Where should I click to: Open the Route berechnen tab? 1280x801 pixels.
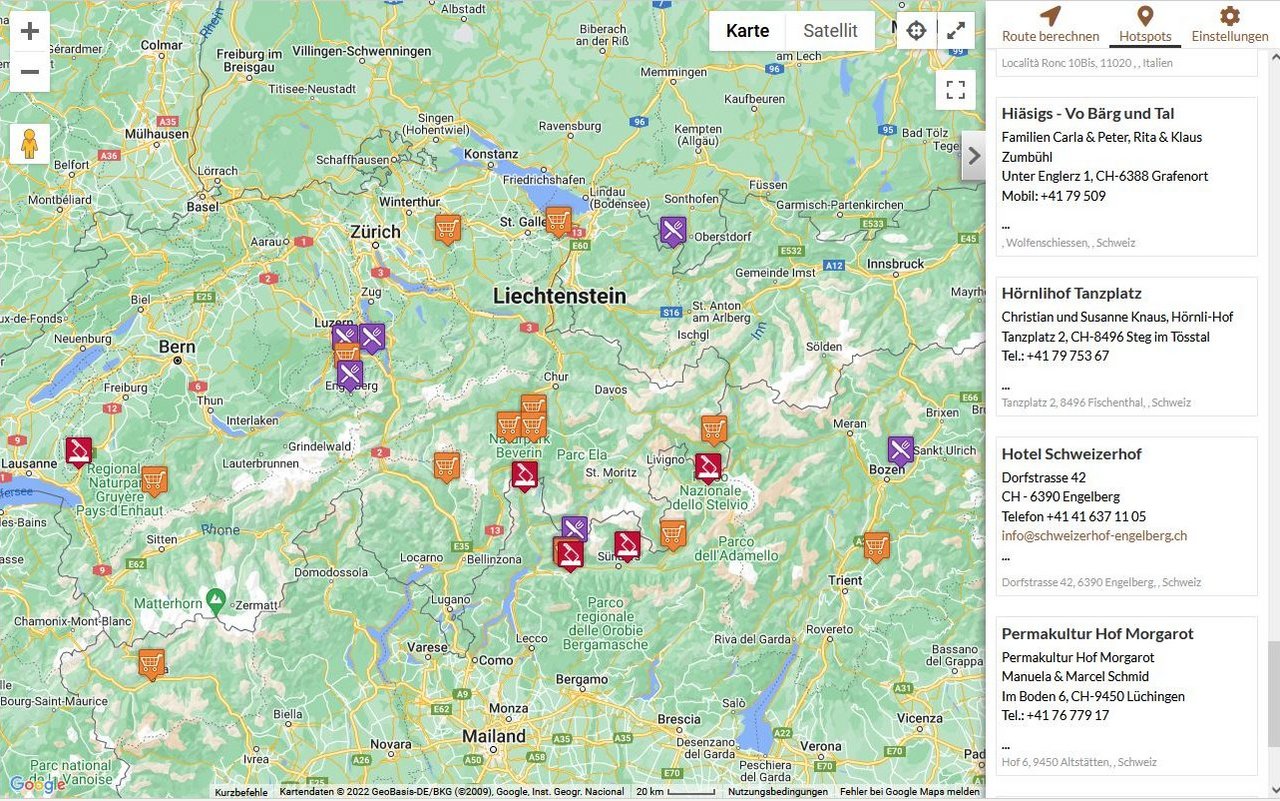coord(1050,25)
